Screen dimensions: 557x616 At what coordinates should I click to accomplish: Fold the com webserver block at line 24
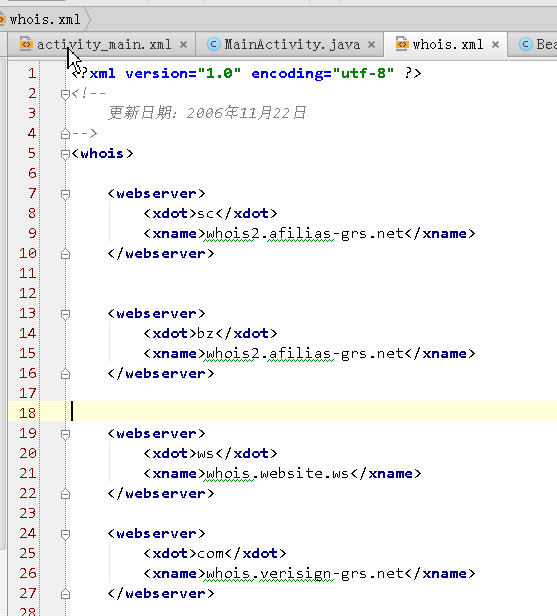coord(65,534)
